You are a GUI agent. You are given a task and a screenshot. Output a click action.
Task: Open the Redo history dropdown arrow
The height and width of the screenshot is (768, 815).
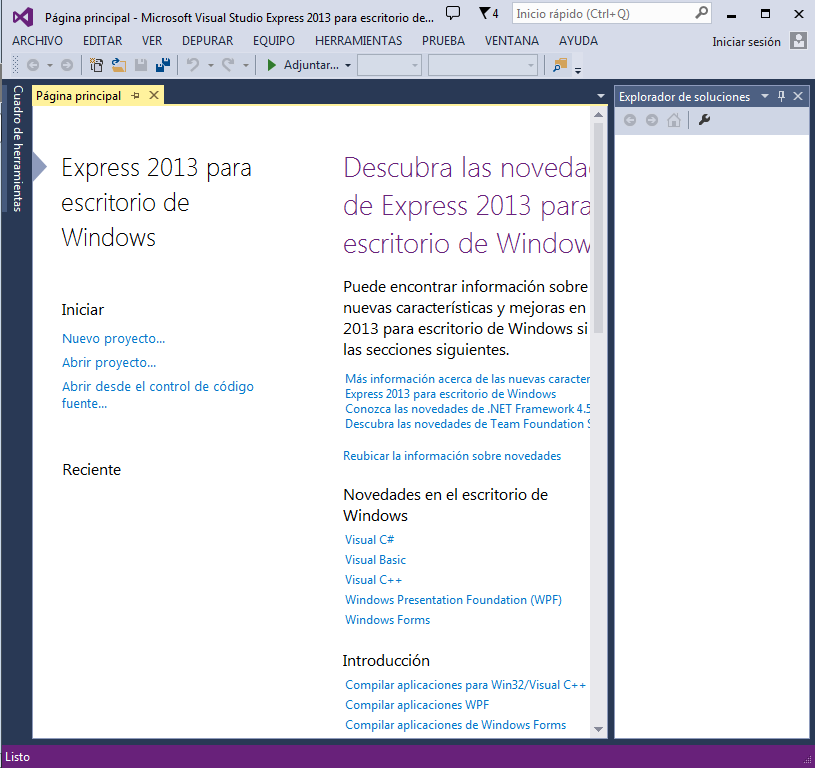[x=246, y=65]
